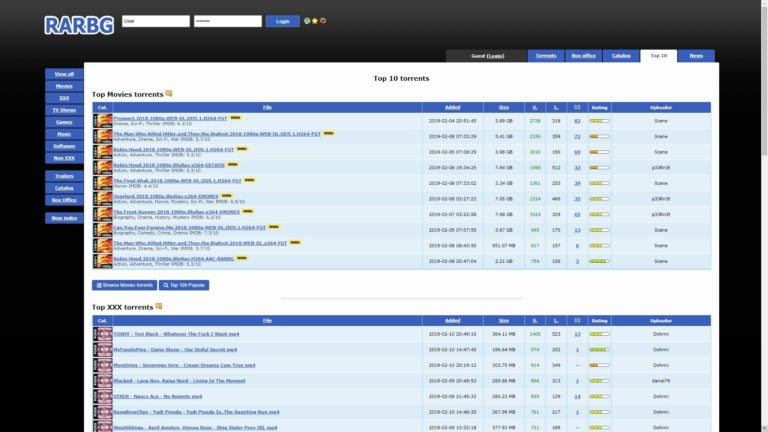Screen dimensions: 768x432
Task: Click the category icon for Prospect.2018 torrent
Action: coord(103,120)
